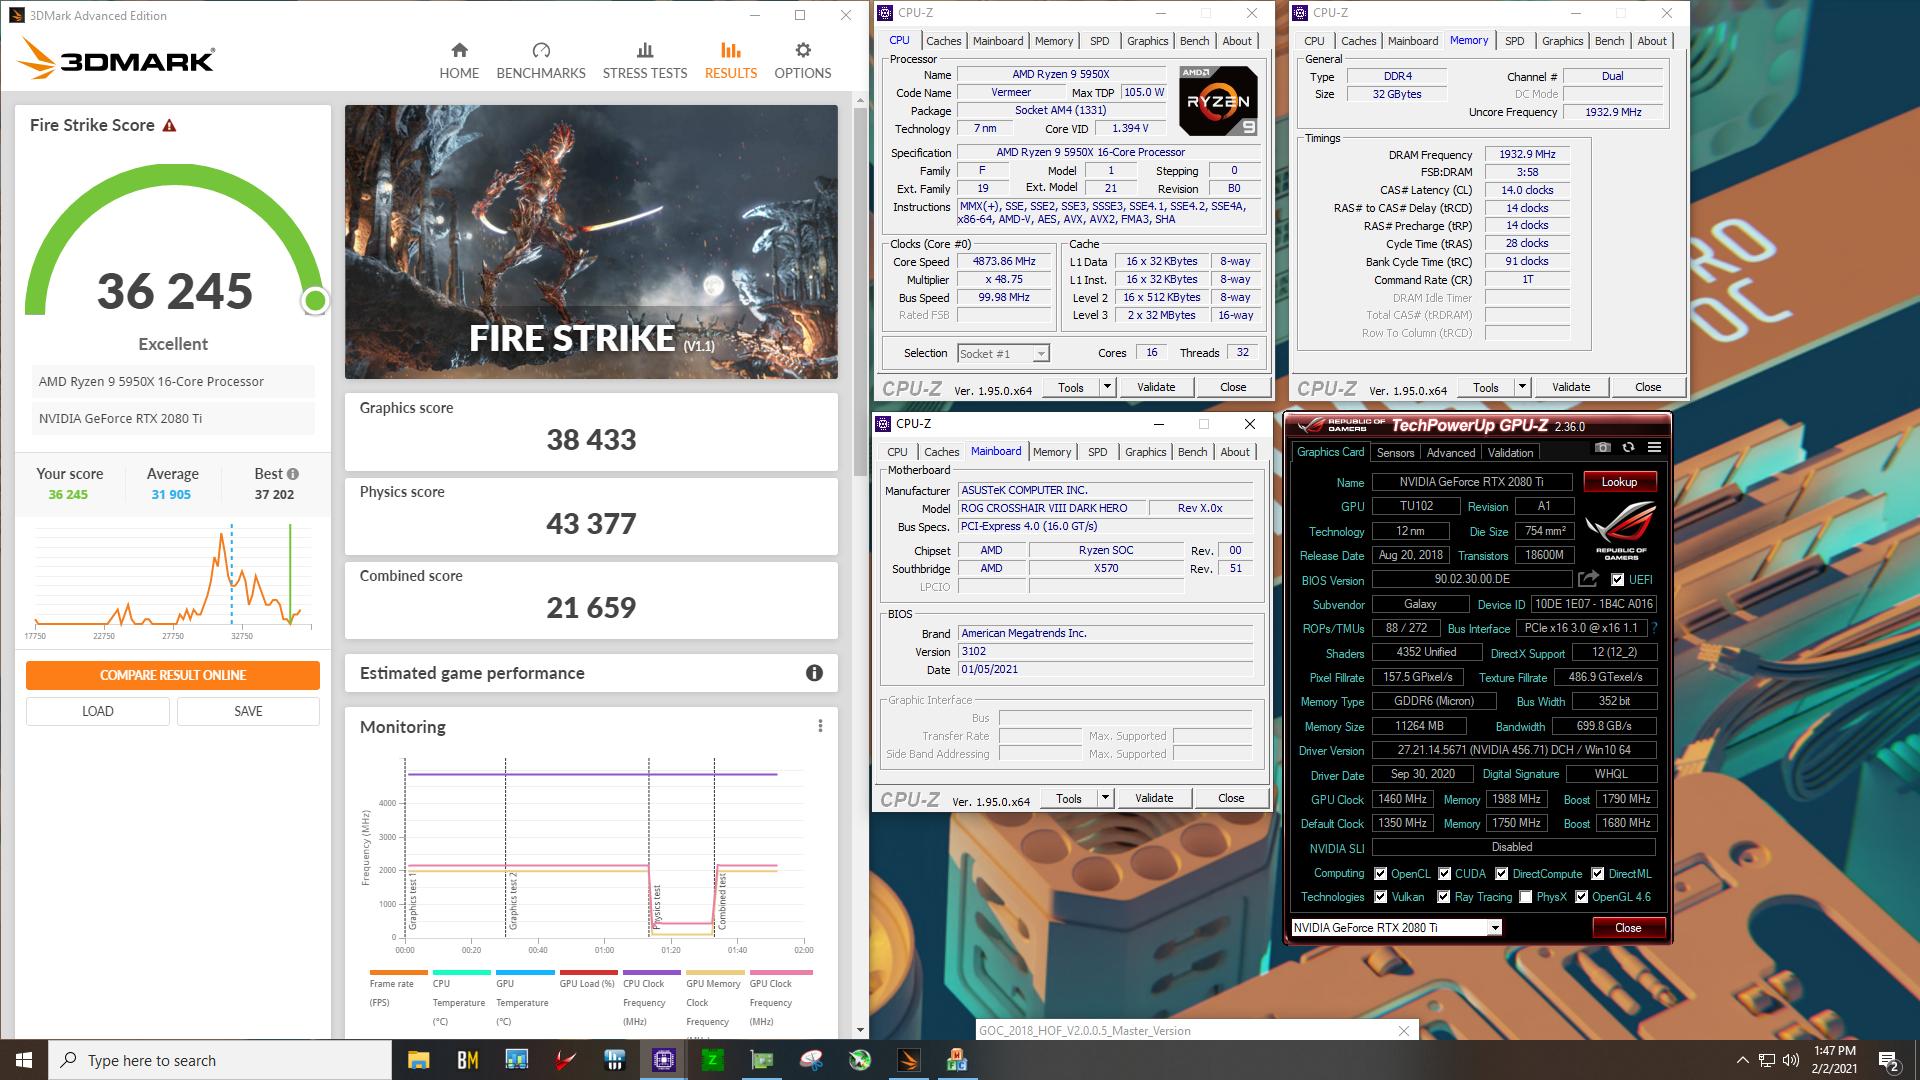Switch to GPU-Z Sensors tab
The height and width of the screenshot is (1080, 1920).
1395,453
